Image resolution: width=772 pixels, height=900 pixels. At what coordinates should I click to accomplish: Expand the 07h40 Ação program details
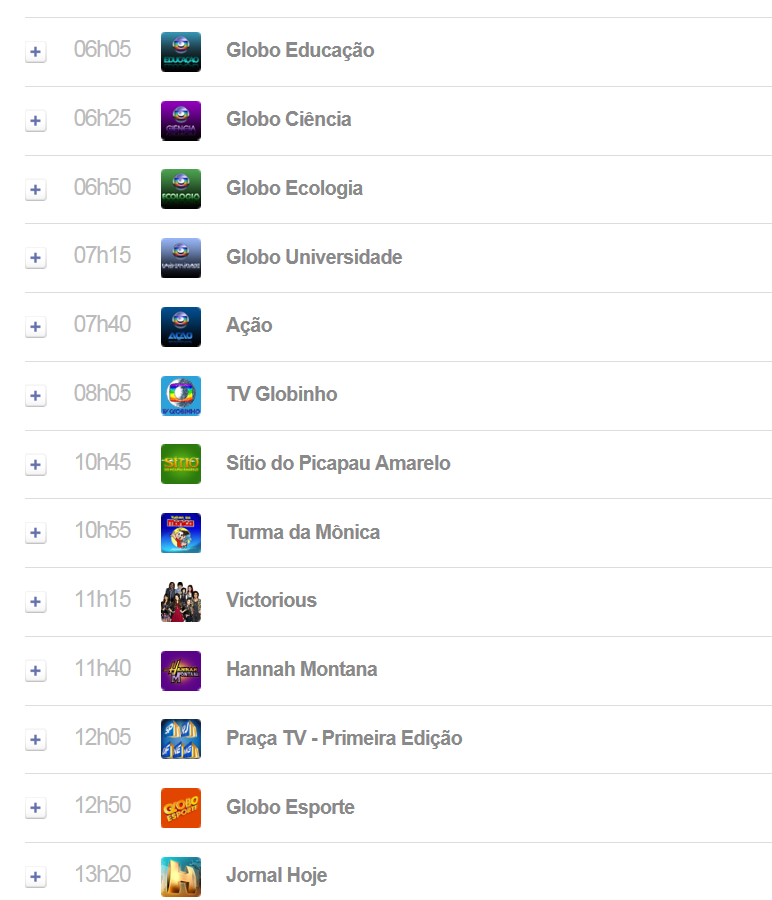pyautogui.click(x=36, y=327)
